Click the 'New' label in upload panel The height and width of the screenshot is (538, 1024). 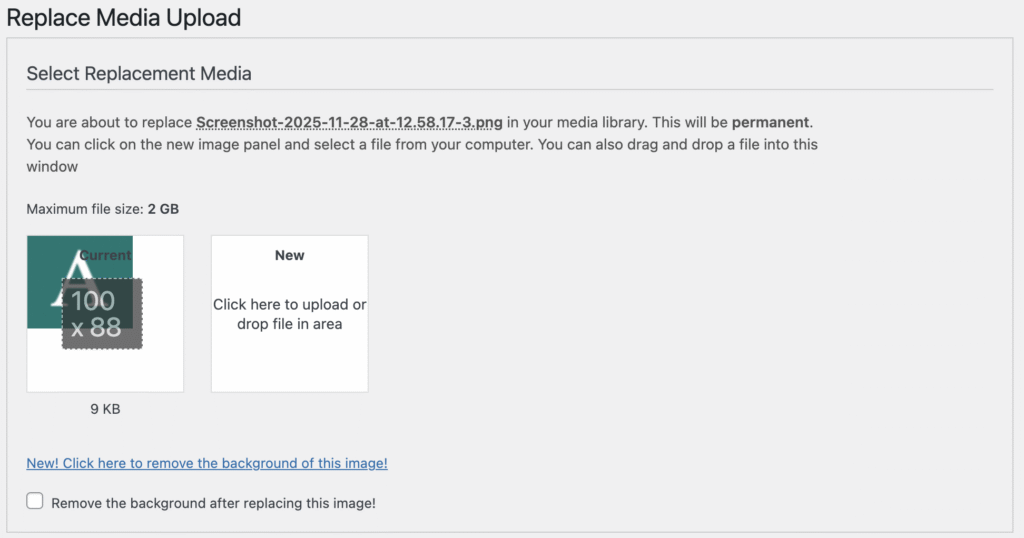click(289, 255)
